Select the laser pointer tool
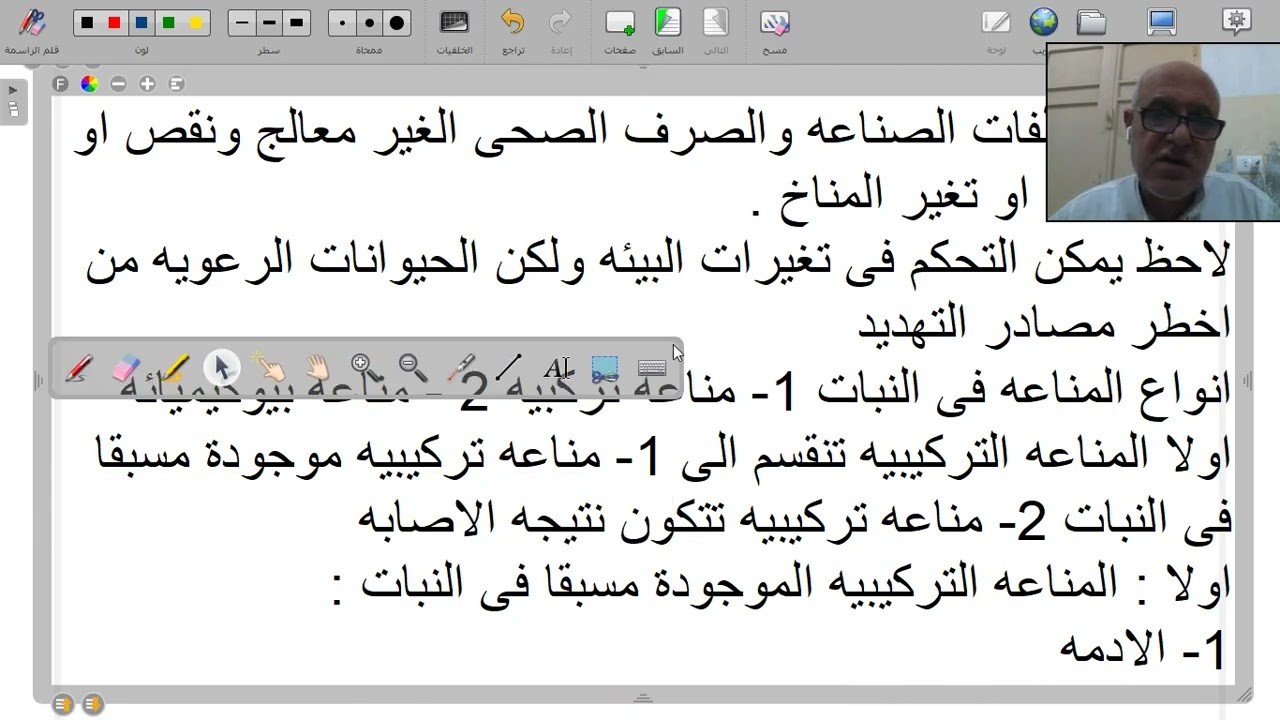 (x=460, y=369)
